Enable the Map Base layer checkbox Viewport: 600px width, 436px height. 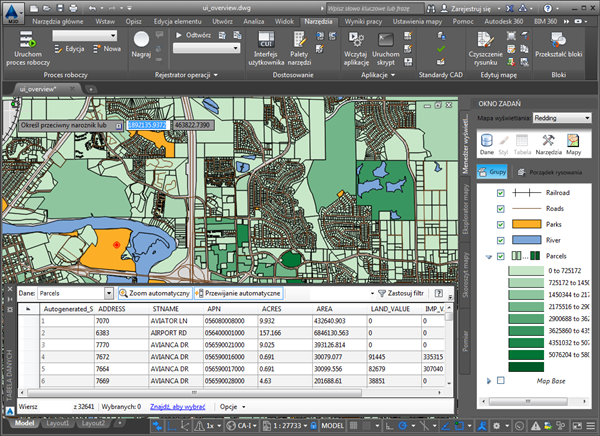pos(500,381)
